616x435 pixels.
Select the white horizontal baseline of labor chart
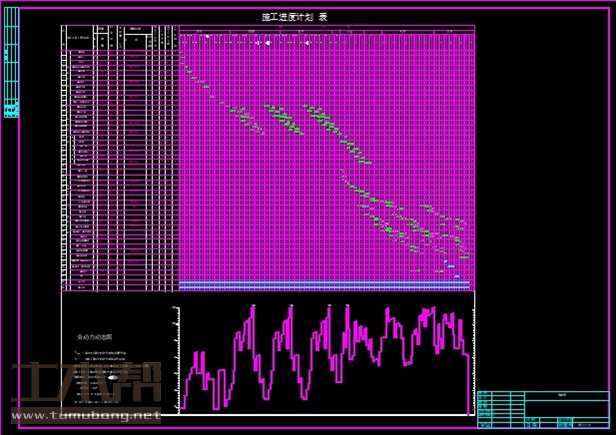(320, 411)
